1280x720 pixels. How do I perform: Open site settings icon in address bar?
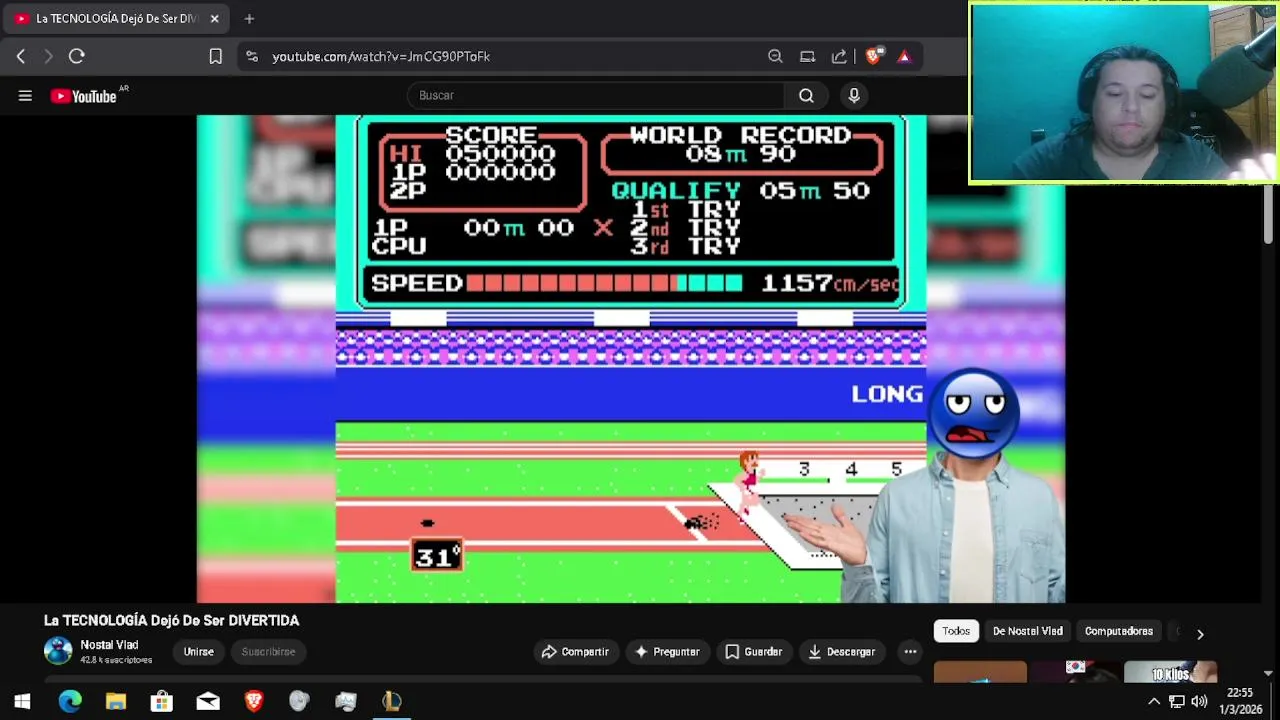point(252,56)
